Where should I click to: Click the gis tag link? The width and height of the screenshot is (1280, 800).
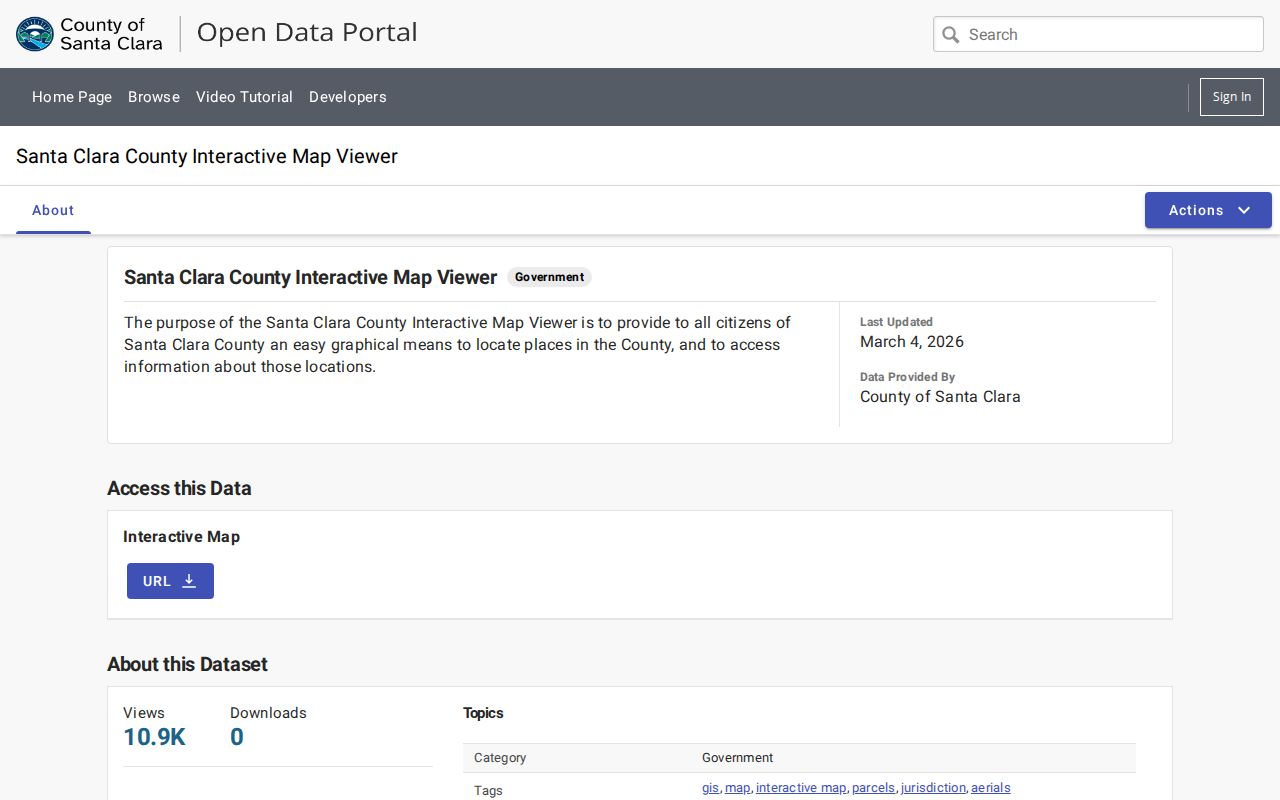[x=710, y=788]
